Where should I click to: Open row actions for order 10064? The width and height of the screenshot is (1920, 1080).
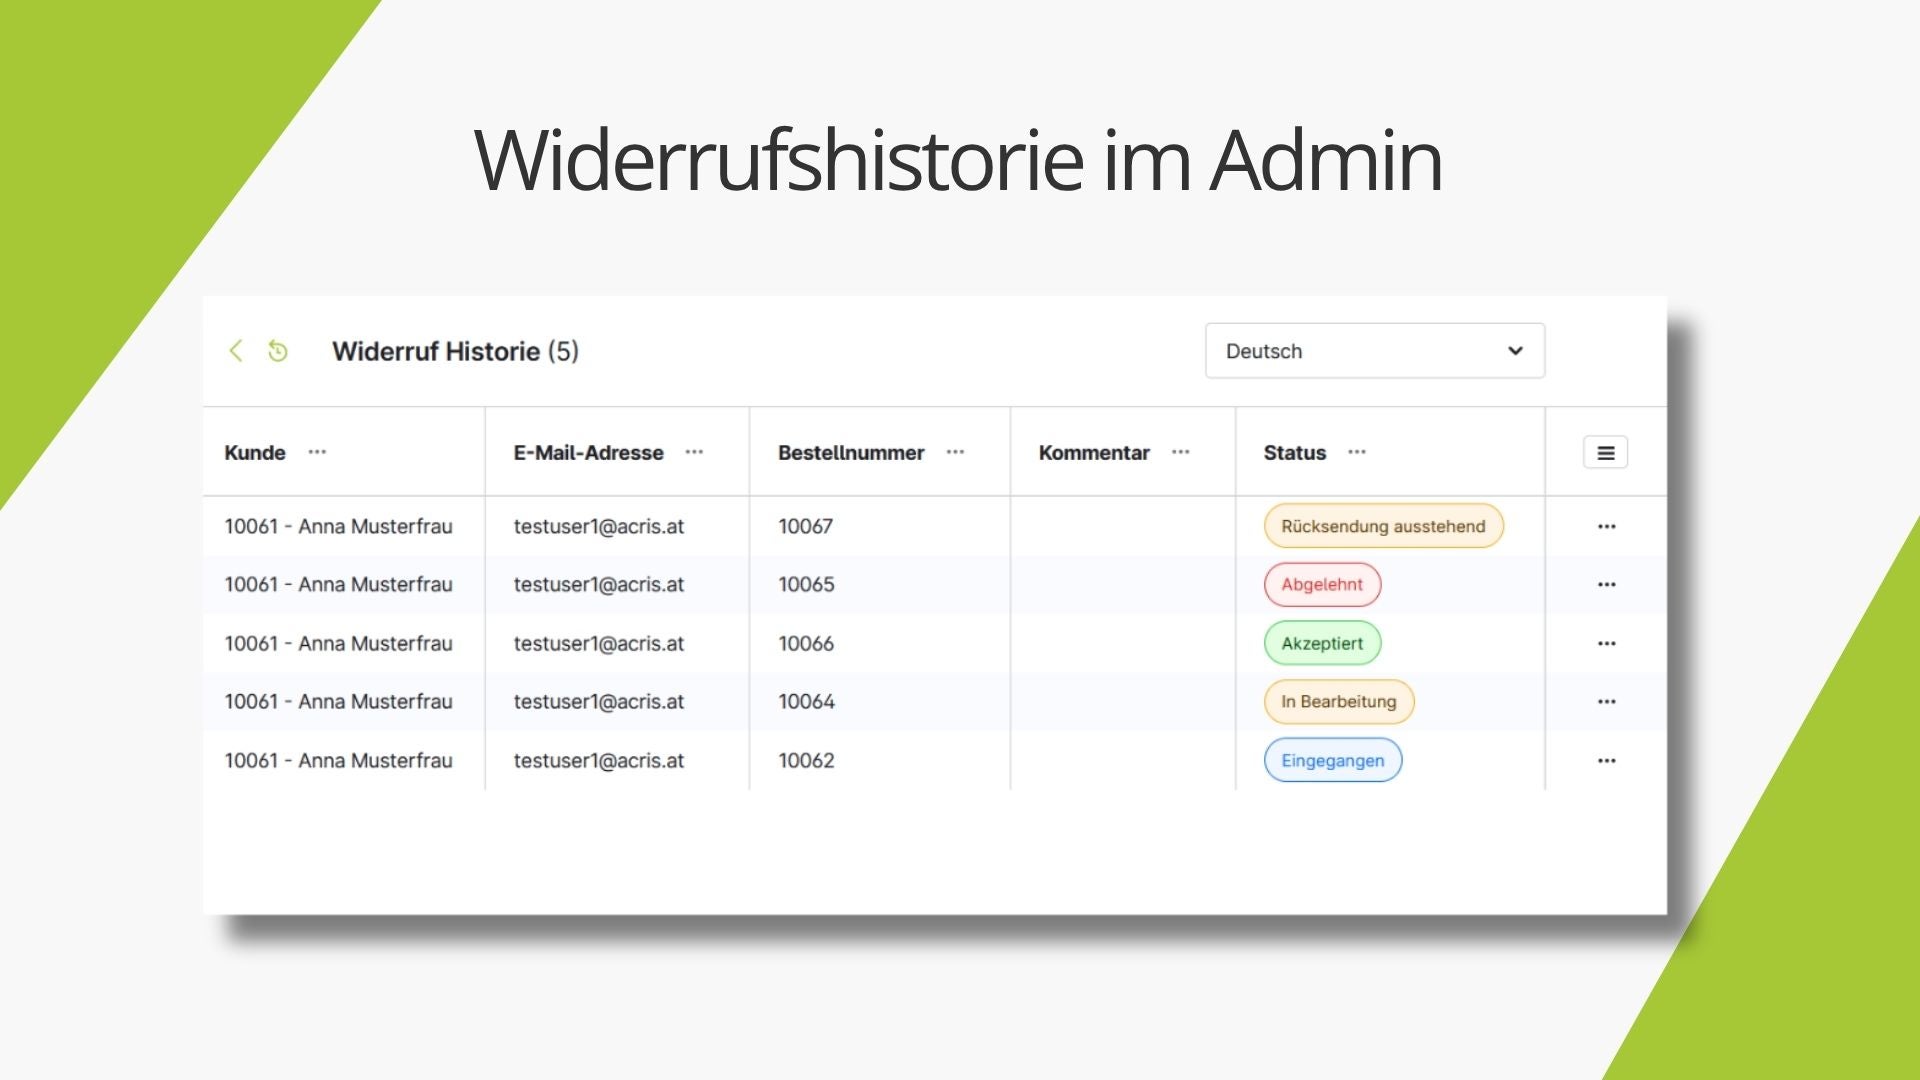coord(1607,702)
